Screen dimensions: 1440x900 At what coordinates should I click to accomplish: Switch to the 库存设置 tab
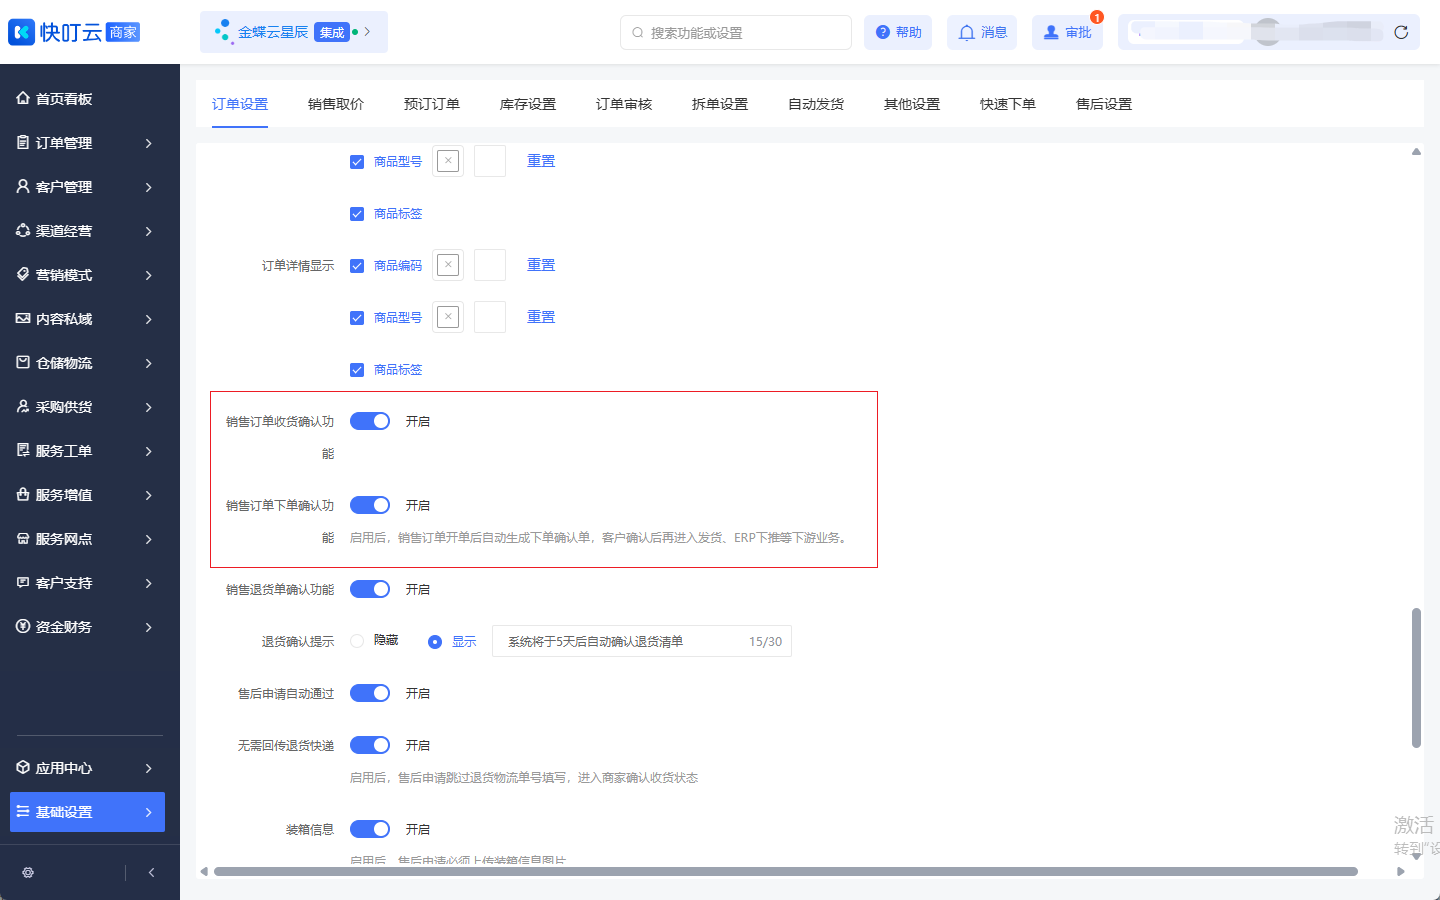tap(528, 104)
